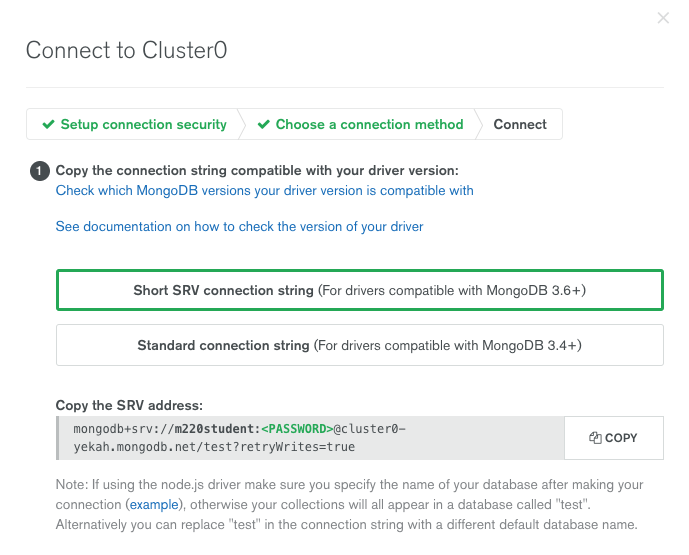Close the Connect to Cluster0 dialog

pyautogui.click(x=663, y=18)
